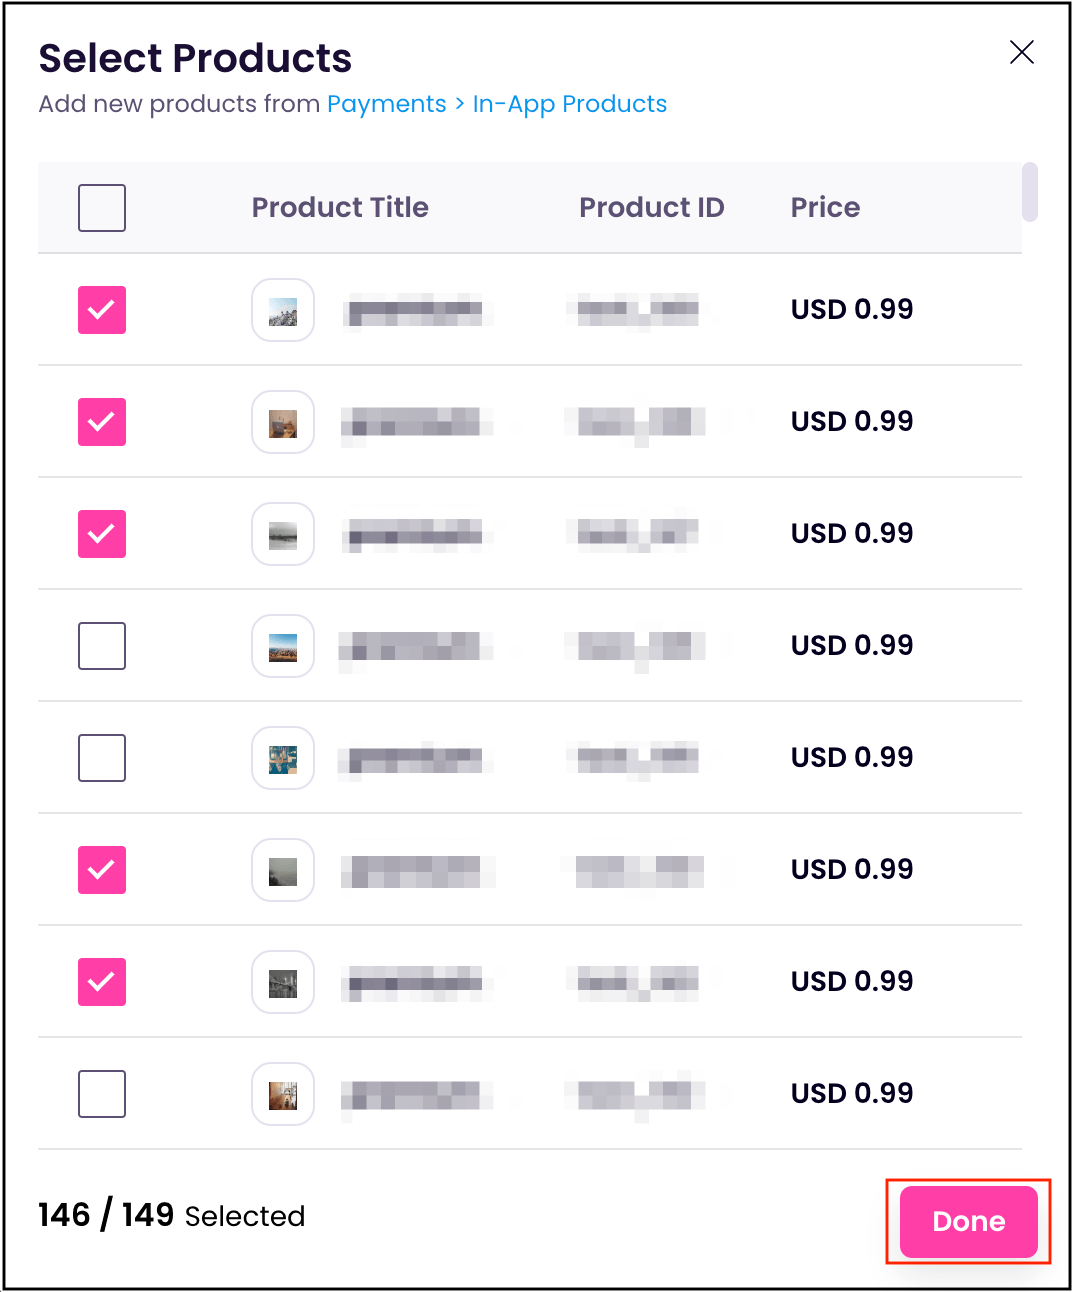Screen dimensions: 1072x1292
Task: Check the fifth product row checkbox
Action: (102, 758)
